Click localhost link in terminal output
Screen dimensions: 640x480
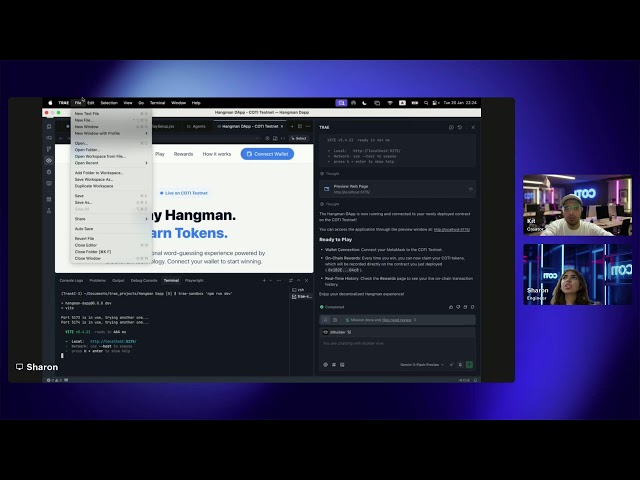click(x=113, y=341)
